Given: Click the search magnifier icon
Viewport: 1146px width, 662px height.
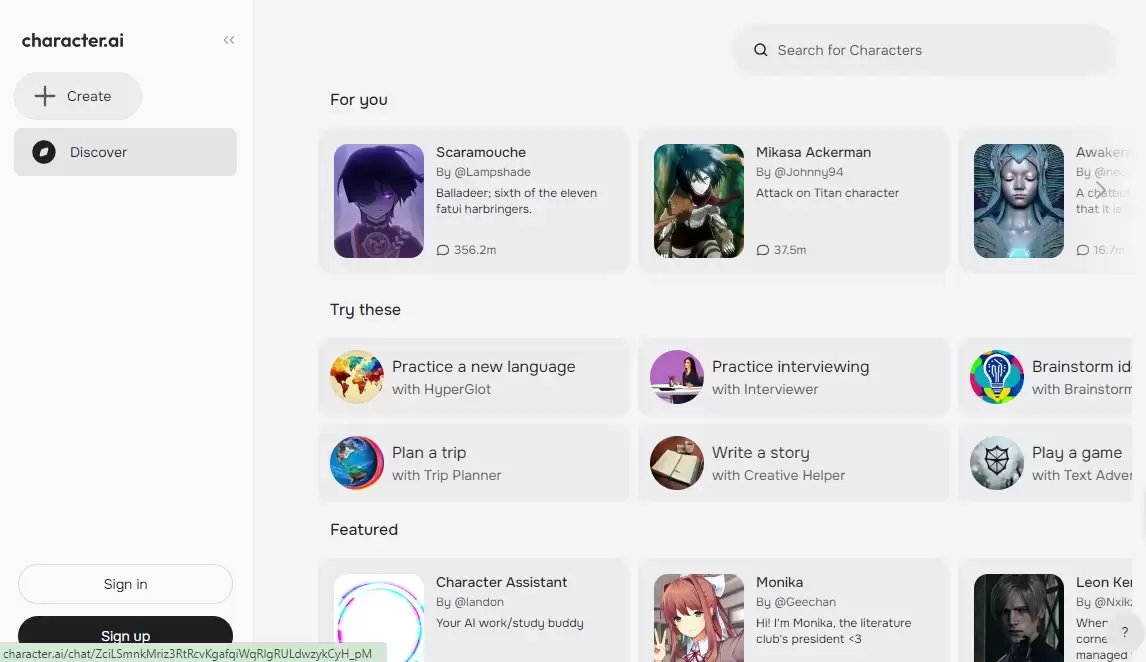Looking at the screenshot, I should [x=761, y=50].
